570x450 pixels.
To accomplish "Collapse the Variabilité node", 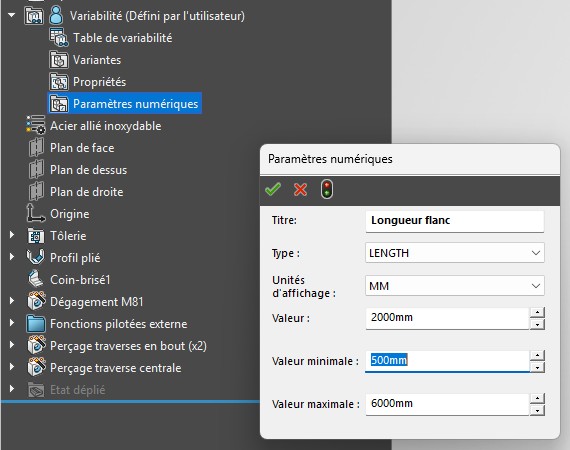I will [12, 16].
